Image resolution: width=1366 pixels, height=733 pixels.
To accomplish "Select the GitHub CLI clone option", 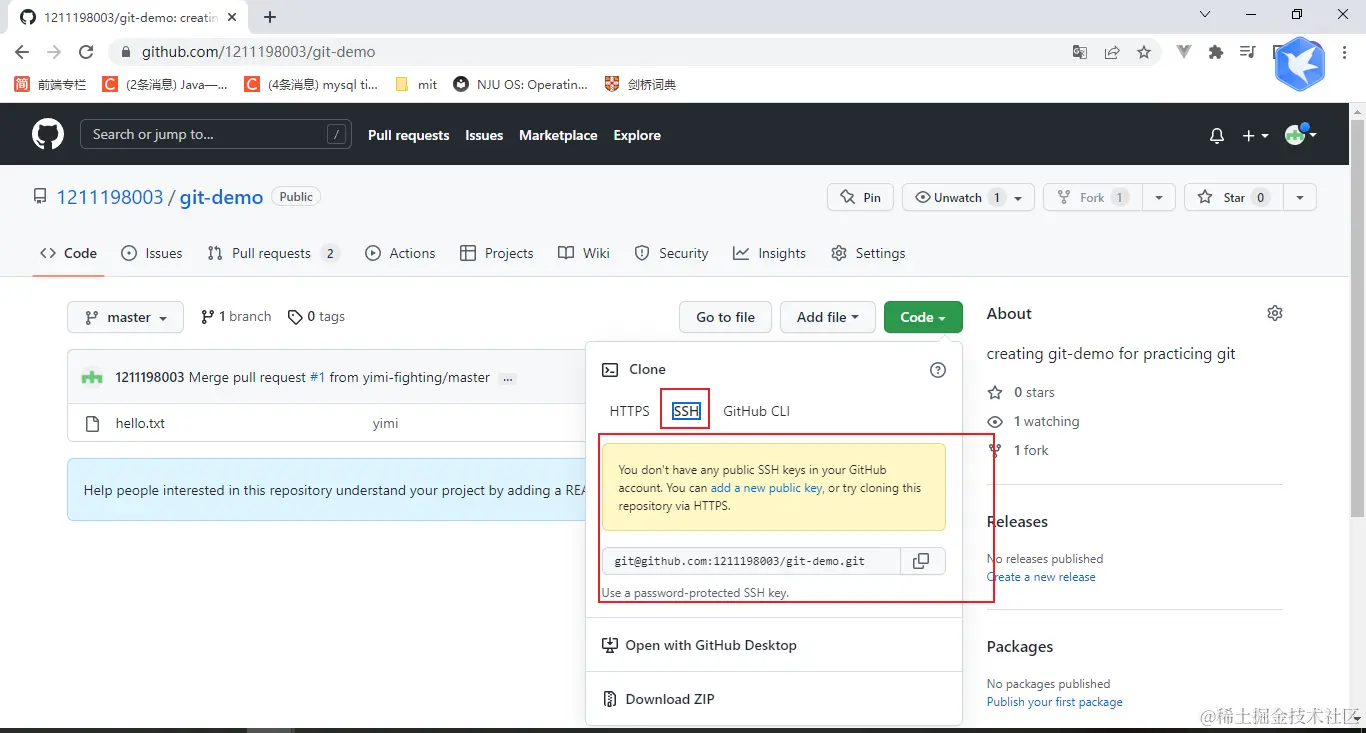I will pyautogui.click(x=757, y=411).
